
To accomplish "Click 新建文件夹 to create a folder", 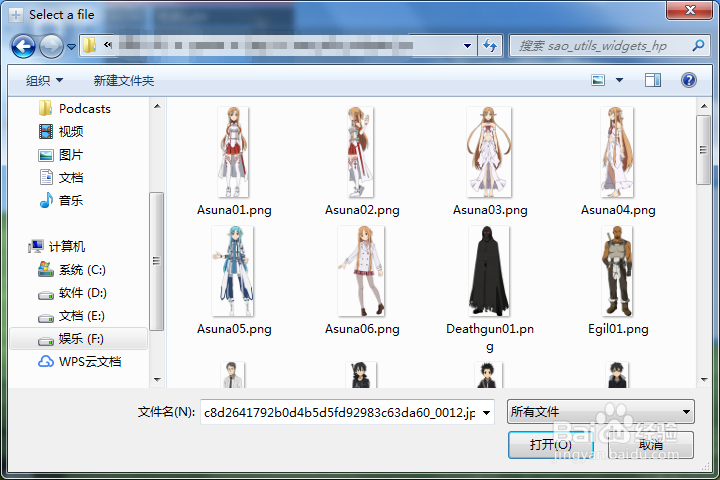I will pos(124,81).
